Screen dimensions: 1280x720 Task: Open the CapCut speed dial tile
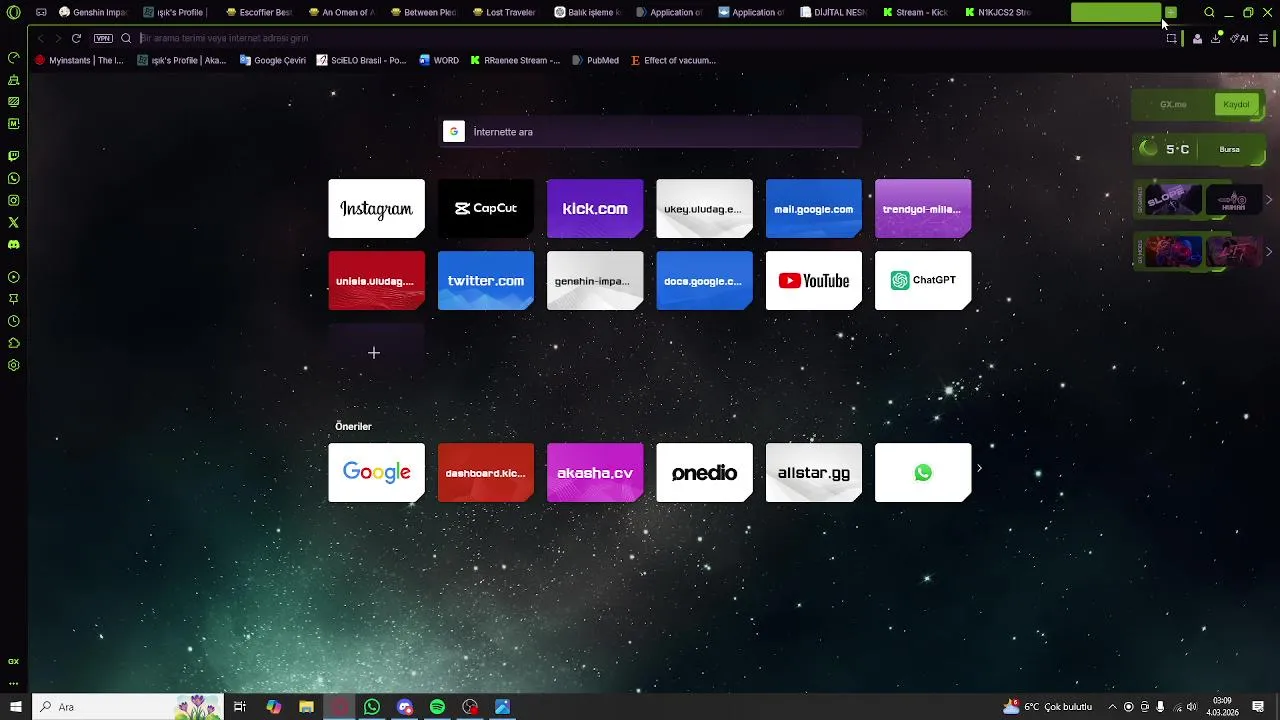[485, 209]
